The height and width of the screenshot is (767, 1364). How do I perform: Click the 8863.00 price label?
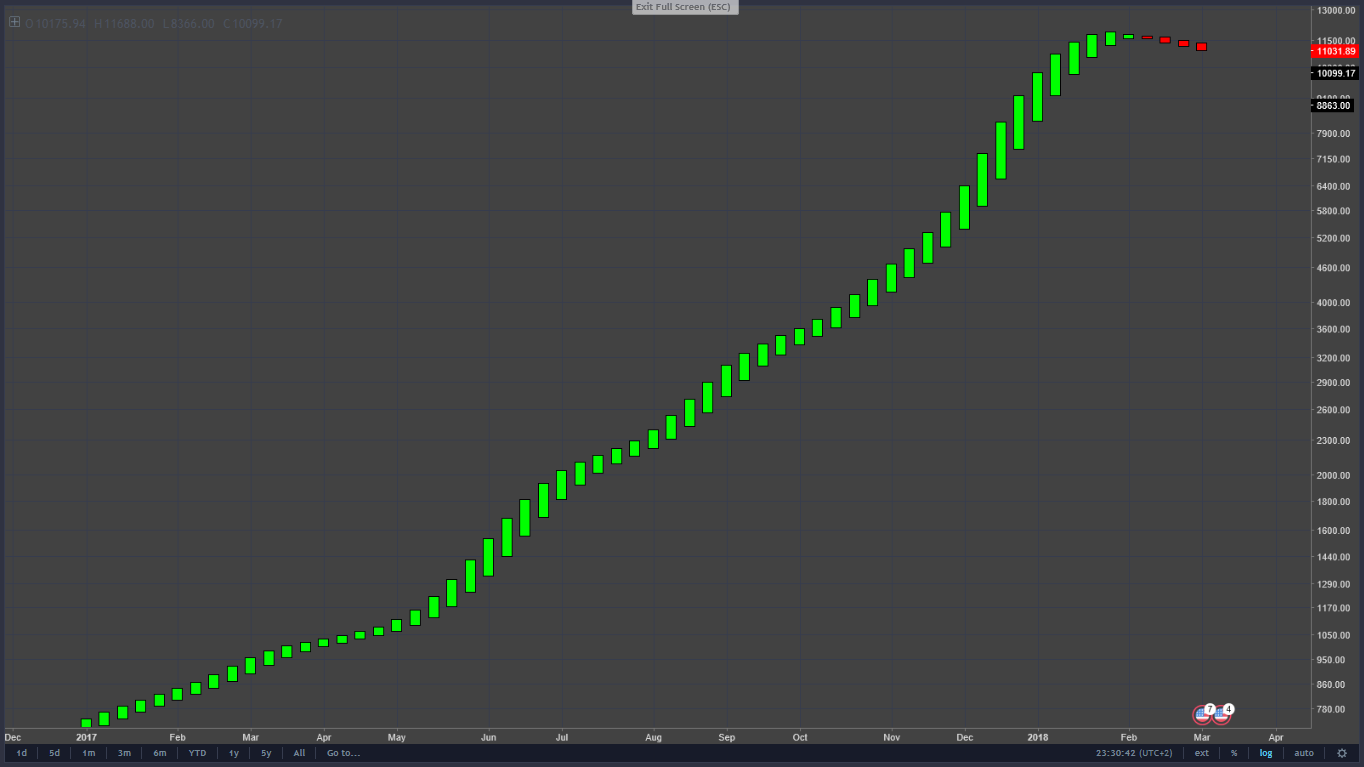[x=1333, y=105]
